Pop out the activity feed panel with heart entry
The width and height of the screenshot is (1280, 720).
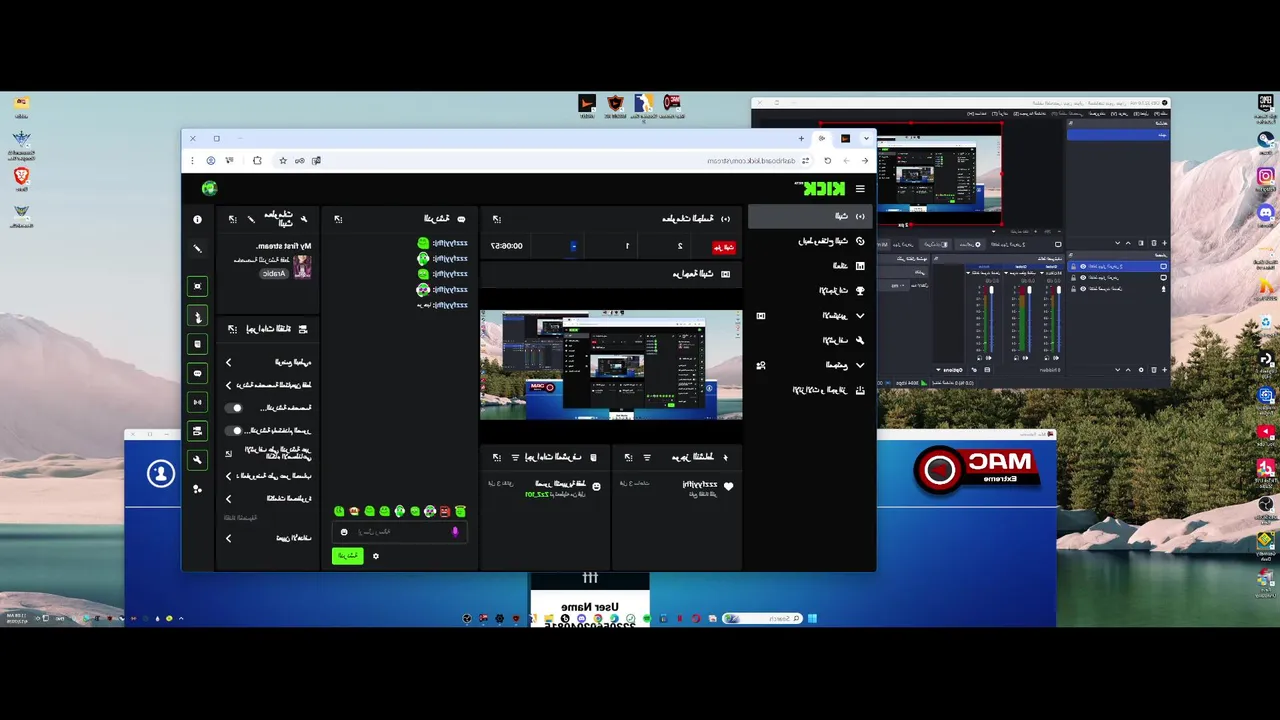[x=628, y=457]
